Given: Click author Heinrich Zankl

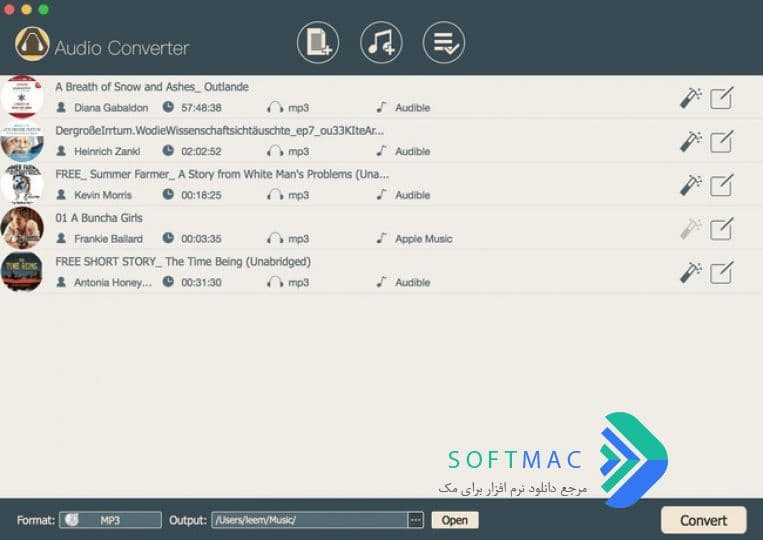Looking at the screenshot, I should 107,152.
